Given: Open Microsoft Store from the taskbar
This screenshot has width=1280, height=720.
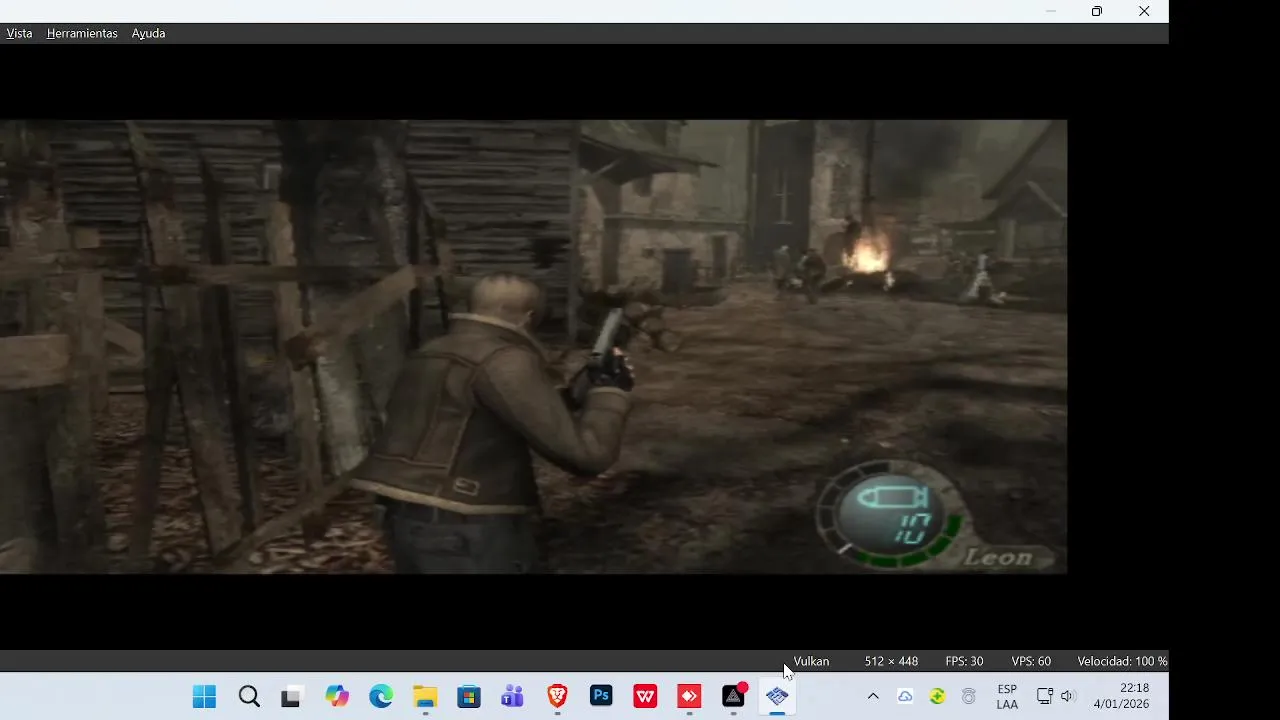Looking at the screenshot, I should click(469, 697).
